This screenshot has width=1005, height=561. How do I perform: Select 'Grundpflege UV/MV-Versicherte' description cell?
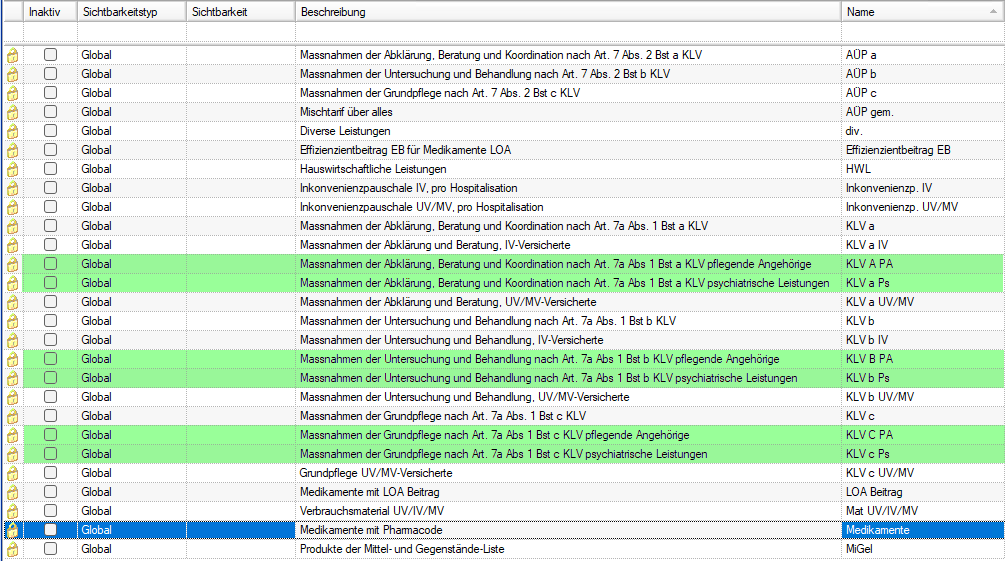[568, 473]
